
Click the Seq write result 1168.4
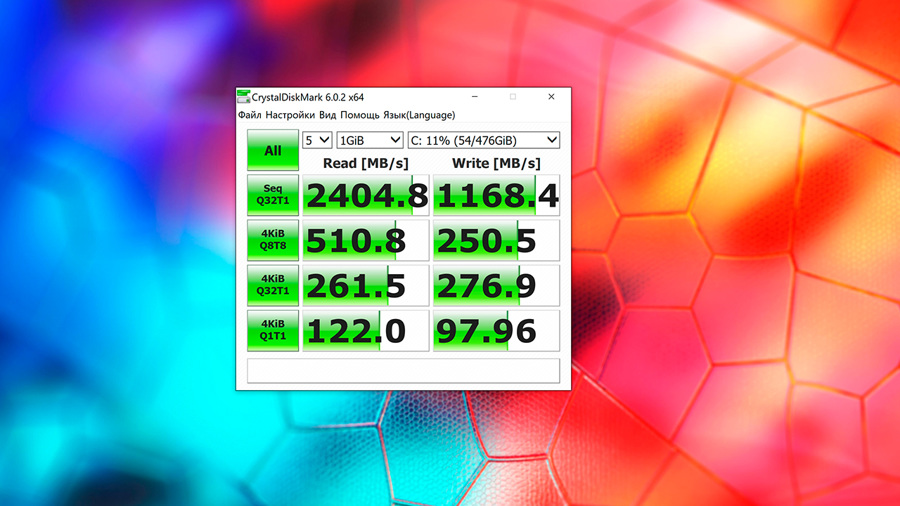pyautogui.click(x=496, y=195)
